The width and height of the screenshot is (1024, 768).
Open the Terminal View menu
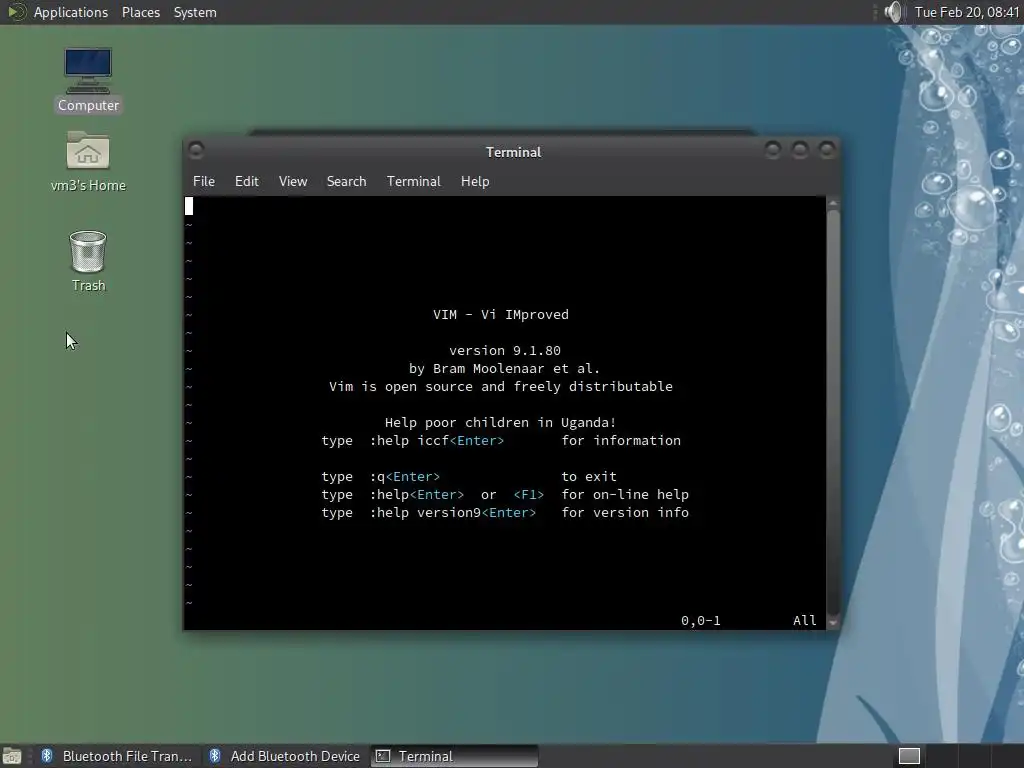293,182
